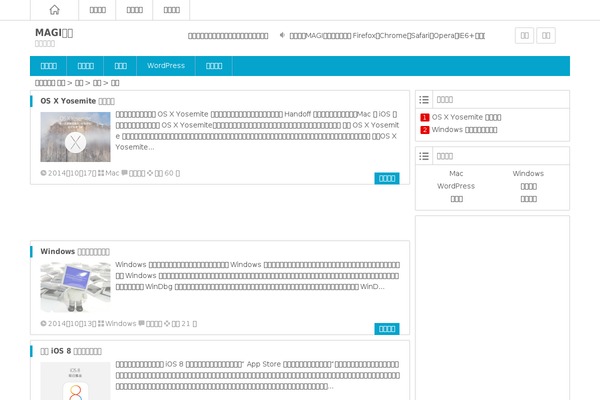Open the Windows post title in the main list

[75, 251]
